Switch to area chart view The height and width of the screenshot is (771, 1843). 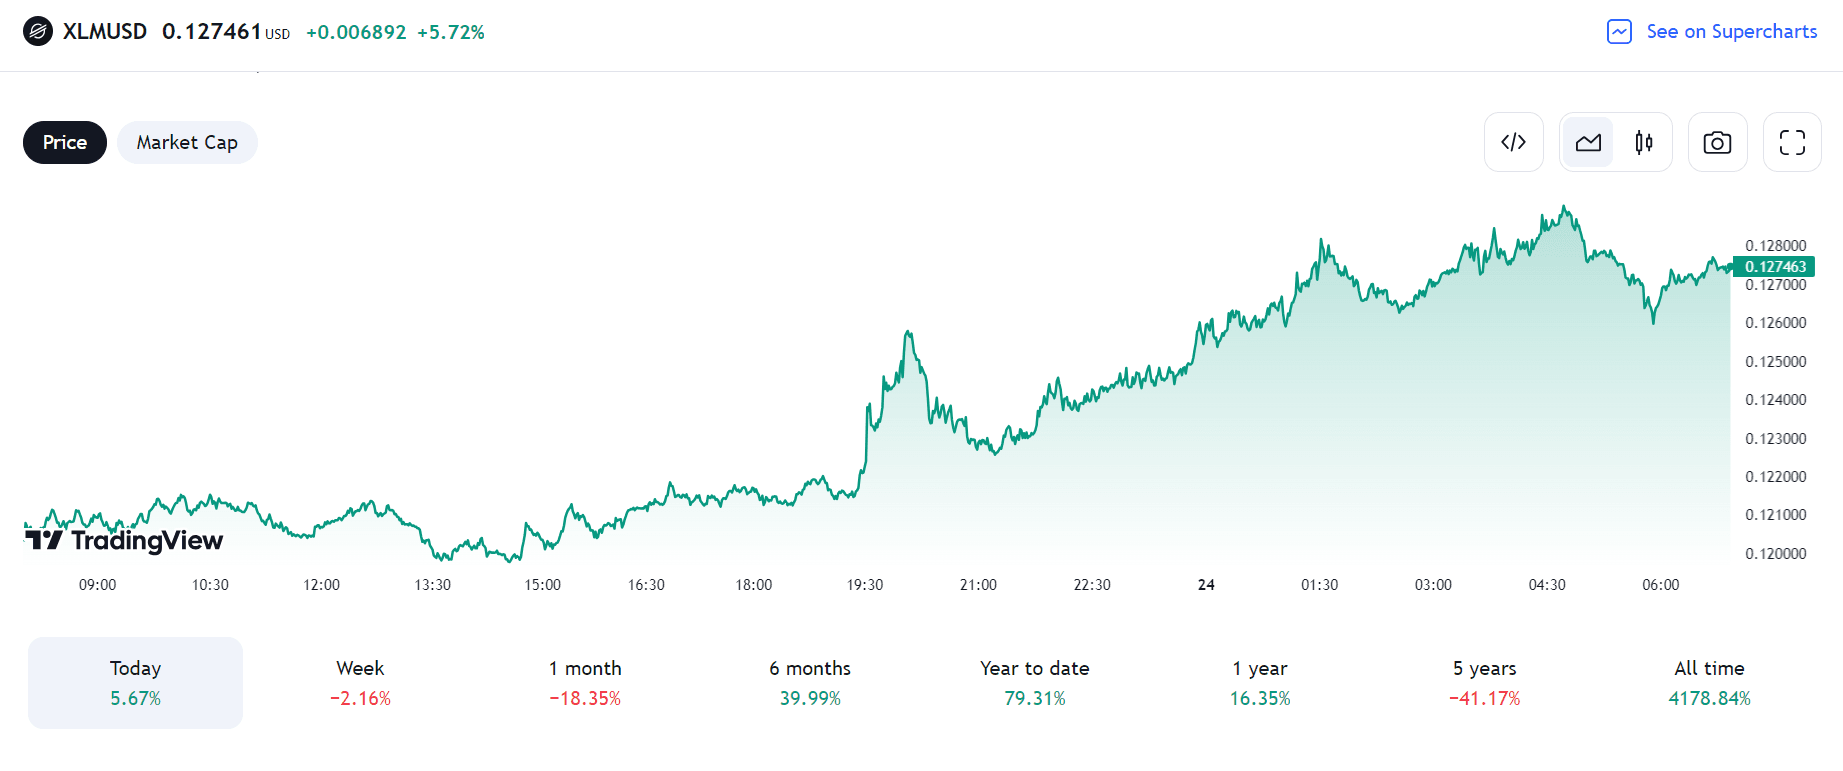click(1588, 142)
